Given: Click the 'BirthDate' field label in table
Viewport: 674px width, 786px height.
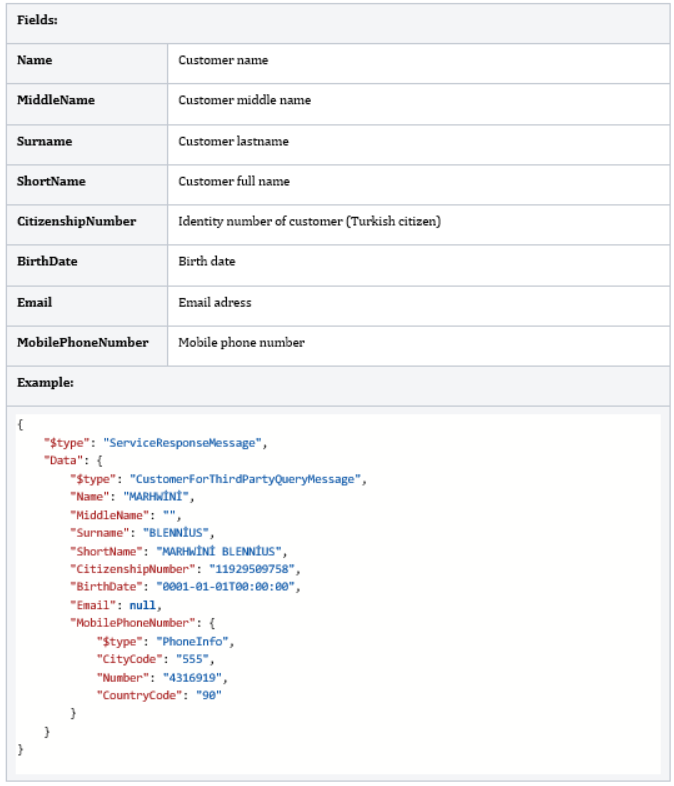Looking at the screenshot, I should pos(47,261).
